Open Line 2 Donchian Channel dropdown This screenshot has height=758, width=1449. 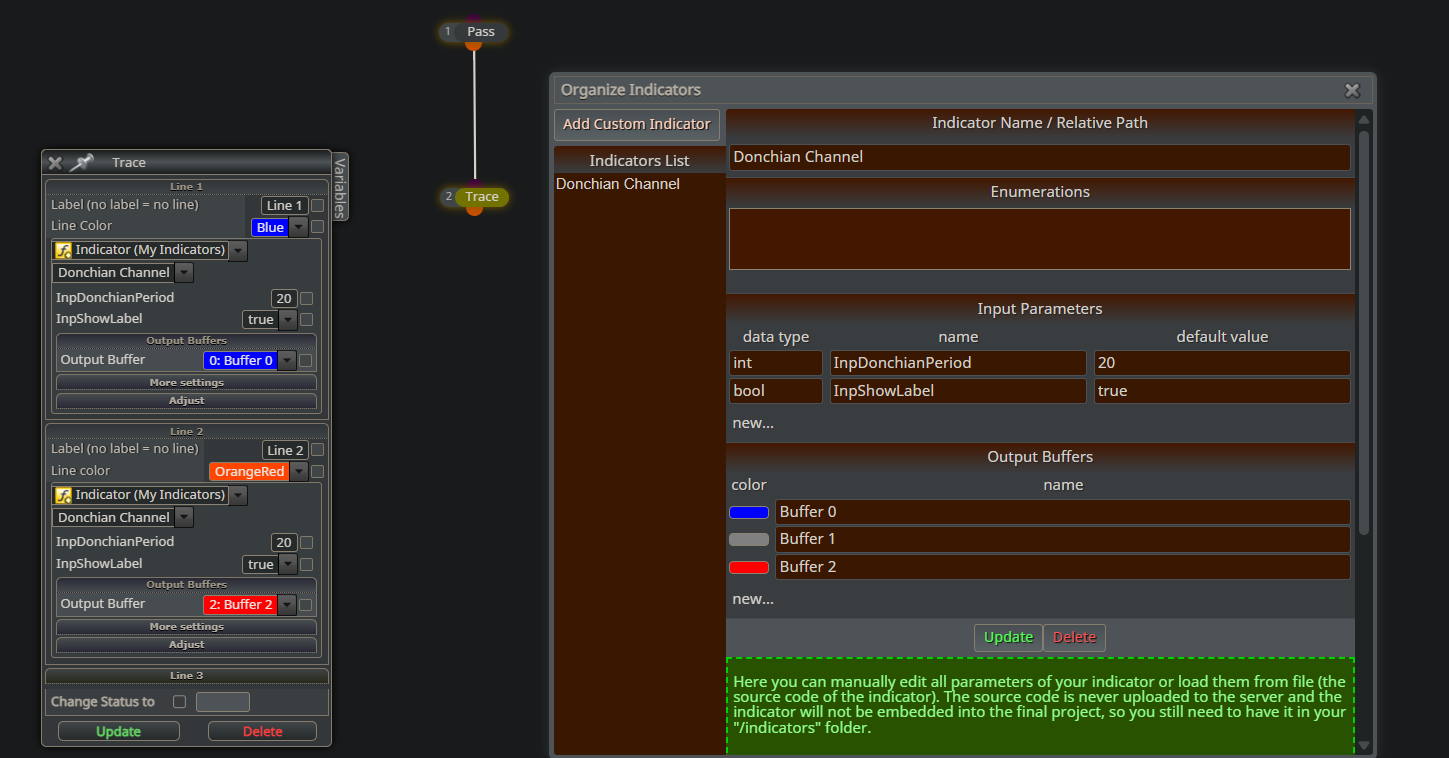[183, 518]
